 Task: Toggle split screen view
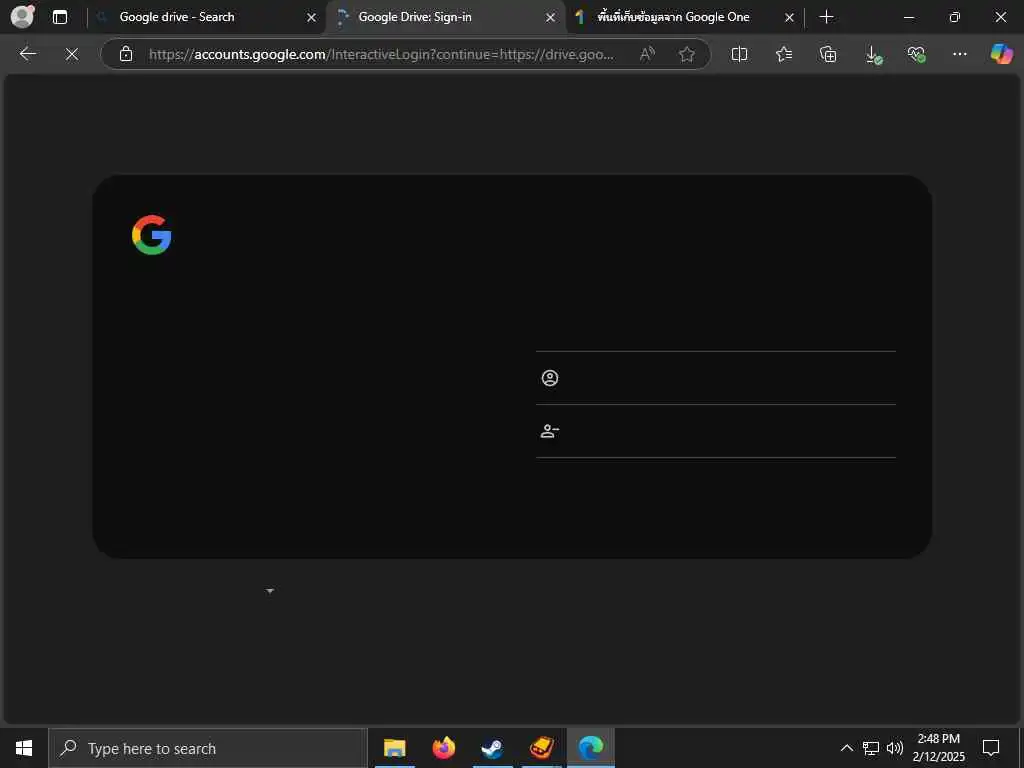pyautogui.click(x=739, y=54)
